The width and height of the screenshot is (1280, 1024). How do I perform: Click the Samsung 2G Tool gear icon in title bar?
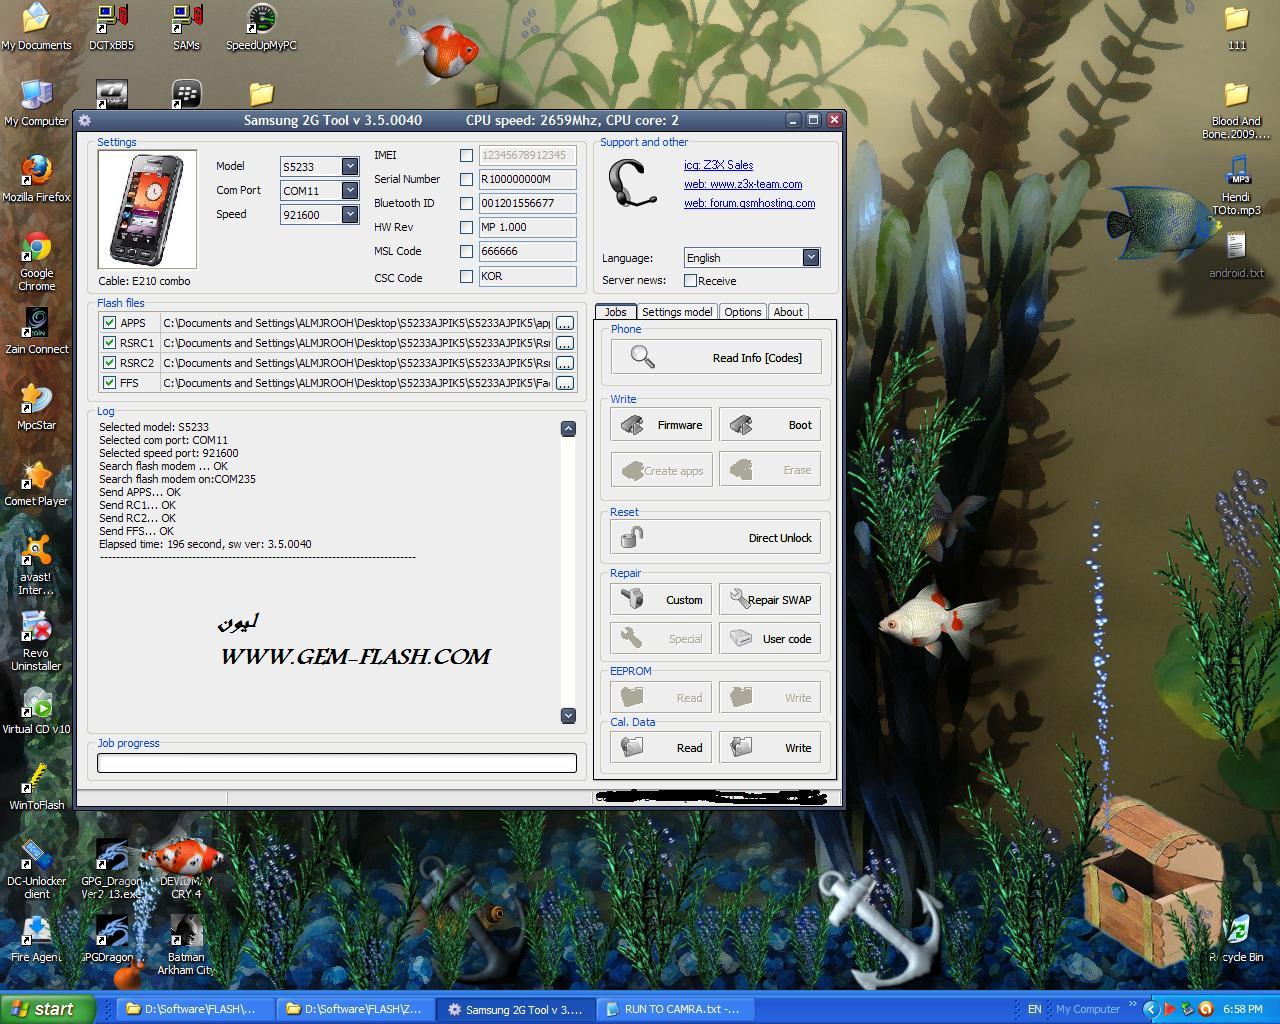coord(85,120)
